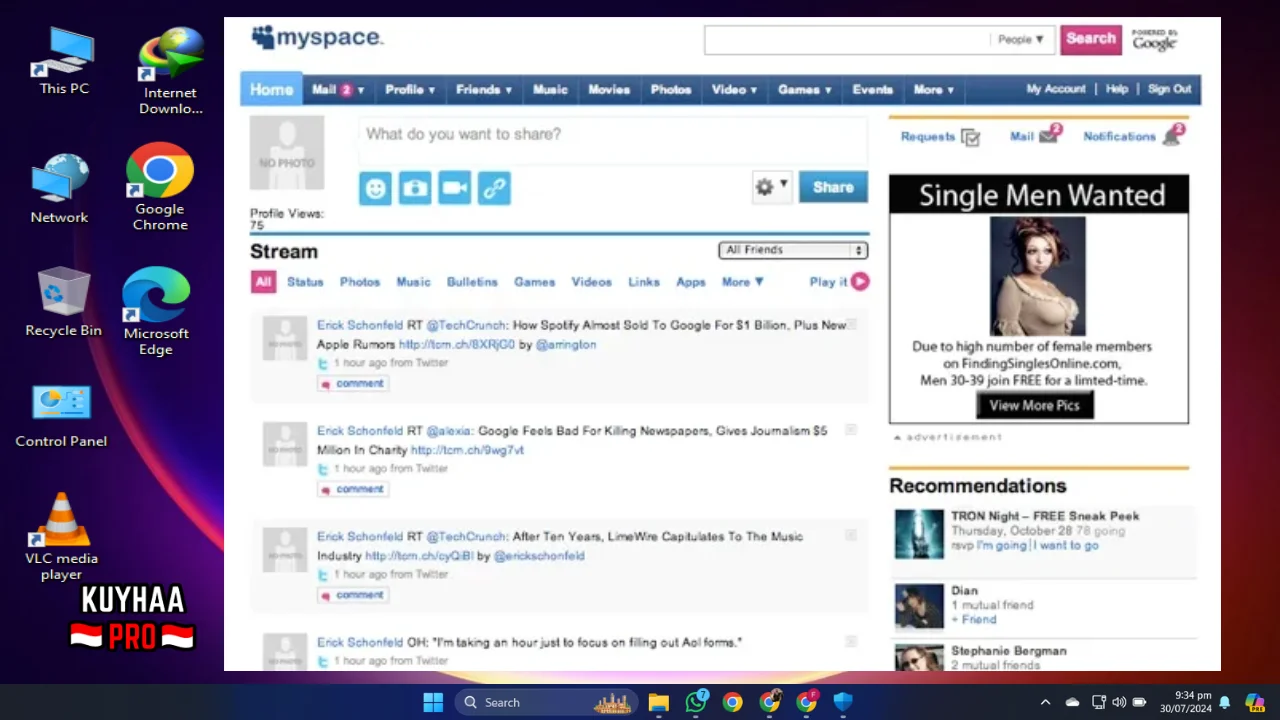Click the Help link

click(1117, 89)
